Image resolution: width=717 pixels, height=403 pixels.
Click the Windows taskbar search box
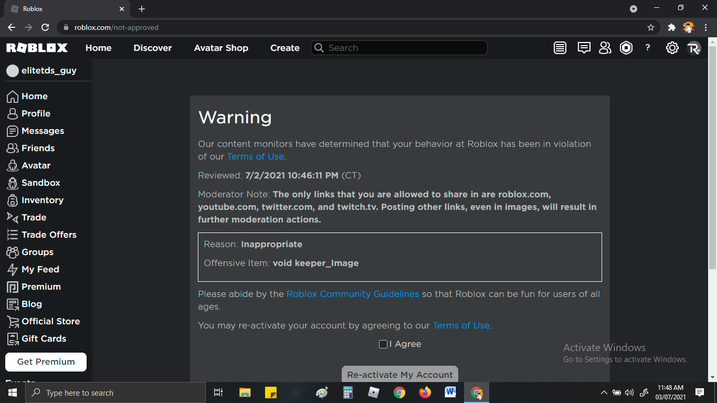(x=116, y=392)
